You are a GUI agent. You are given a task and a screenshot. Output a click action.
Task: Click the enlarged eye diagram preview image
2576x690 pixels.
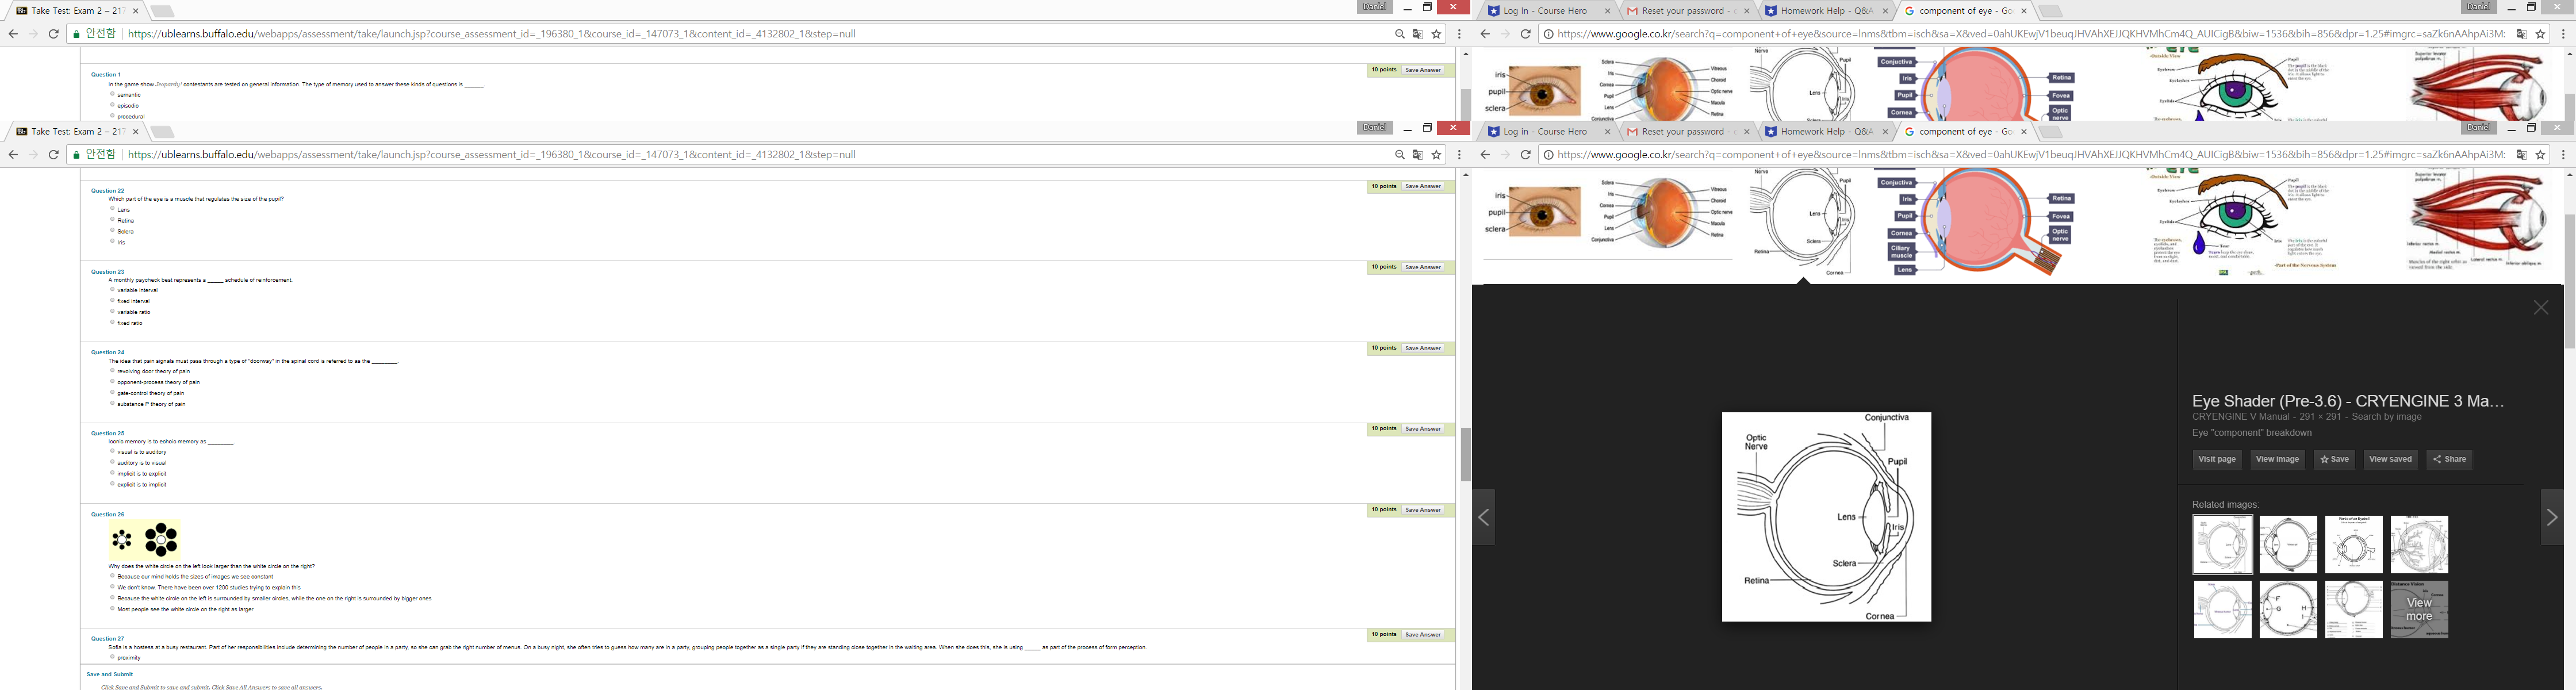[x=1826, y=517]
